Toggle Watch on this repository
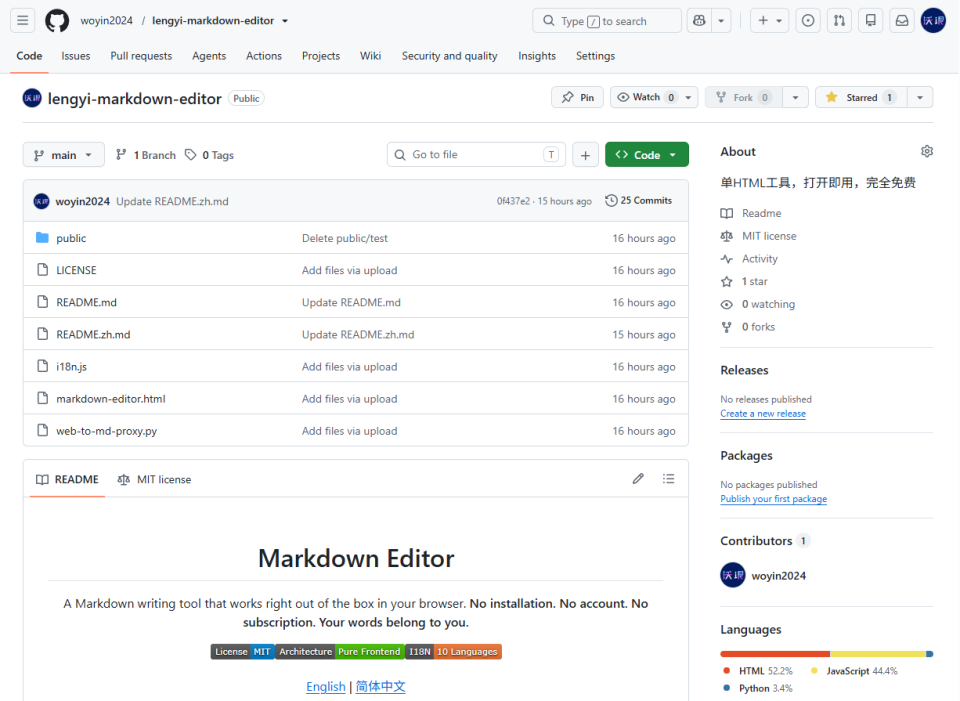This screenshot has width=960, height=701. (647, 97)
